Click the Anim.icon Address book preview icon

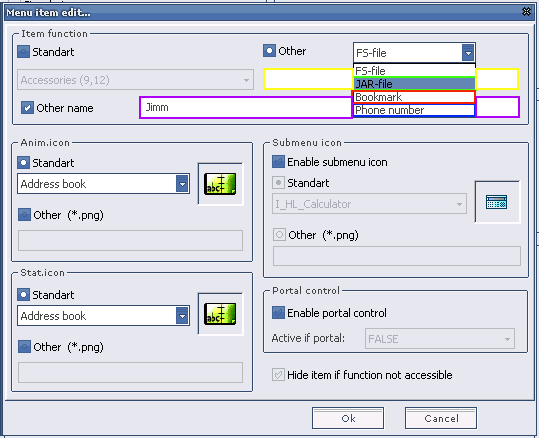220,184
